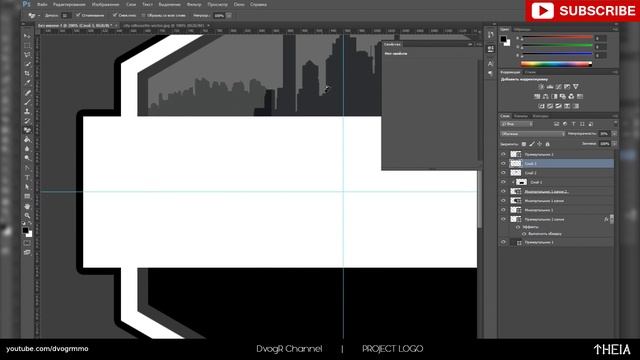Select the Pen tool
This screenshot has height=360, width=640.
pyautogui.click(x=27, y=168)
